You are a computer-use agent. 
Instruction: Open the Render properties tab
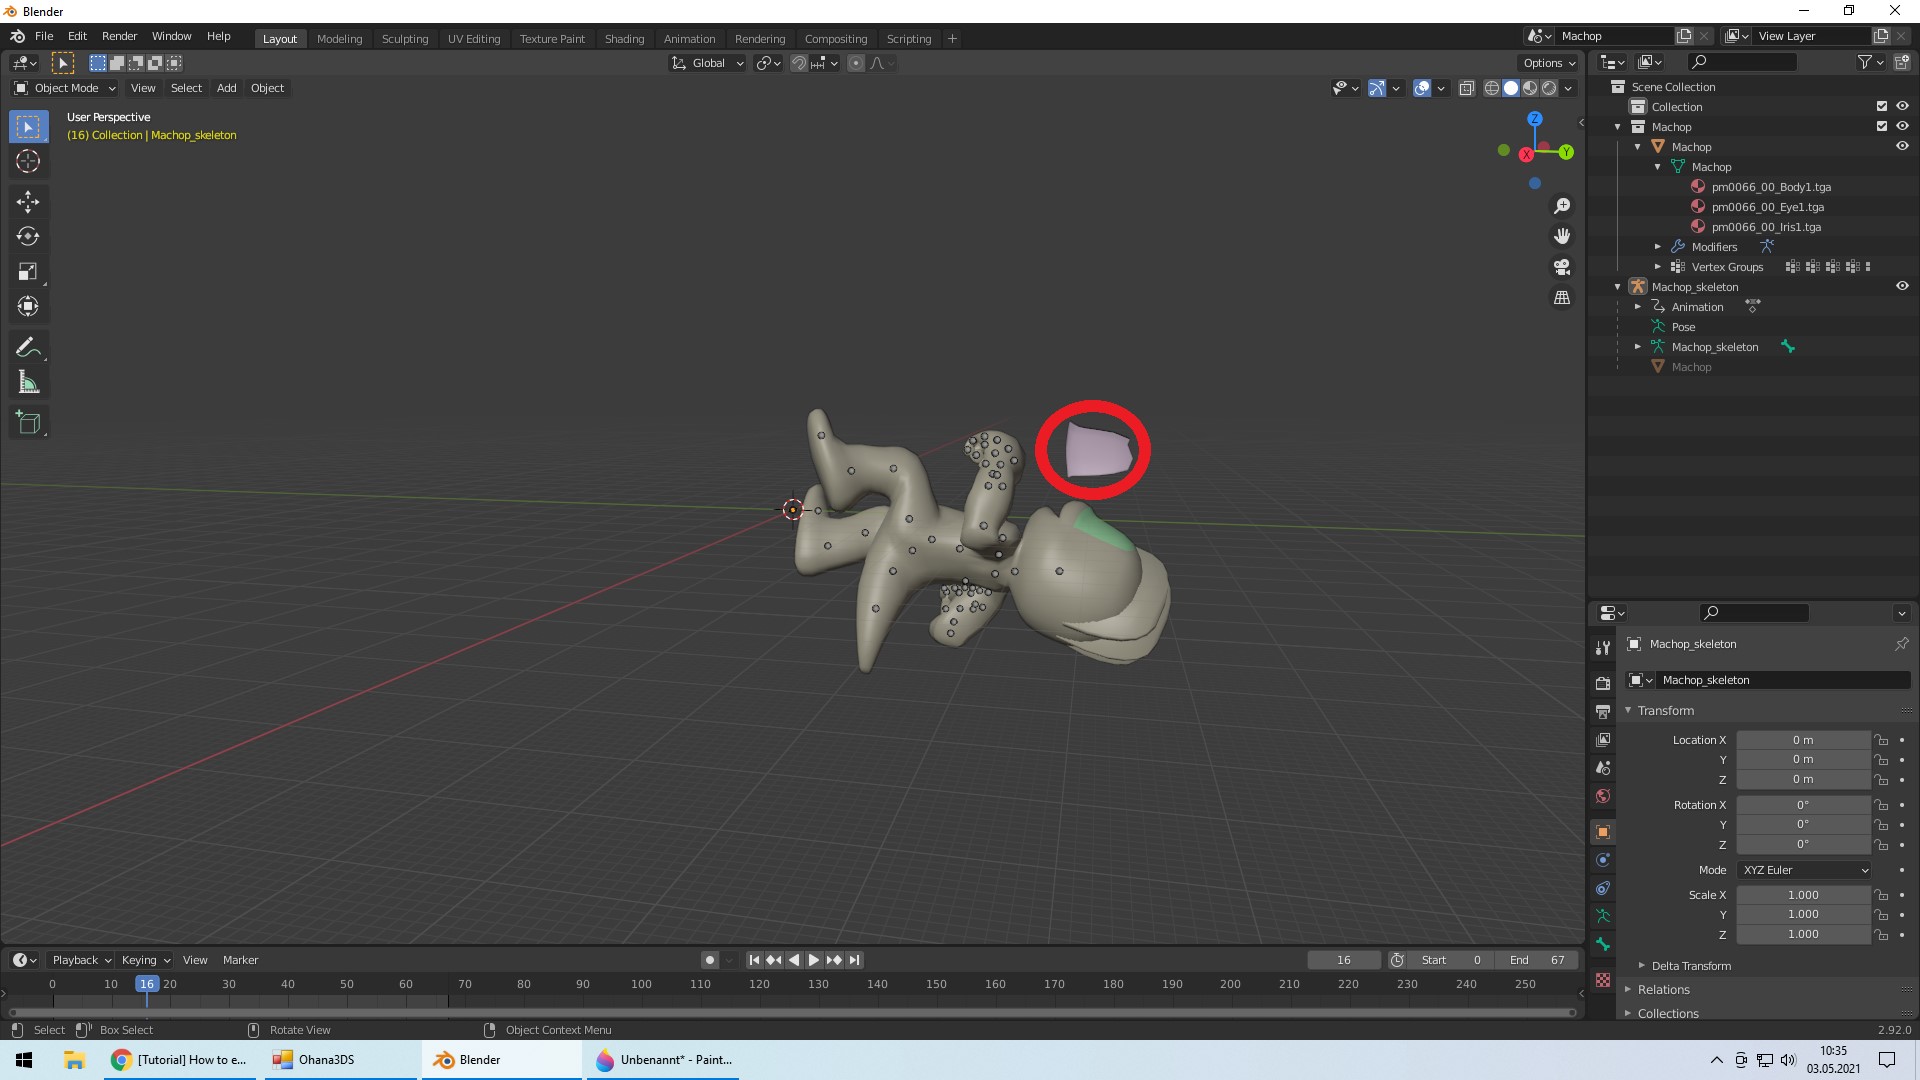coord(1603,684)
